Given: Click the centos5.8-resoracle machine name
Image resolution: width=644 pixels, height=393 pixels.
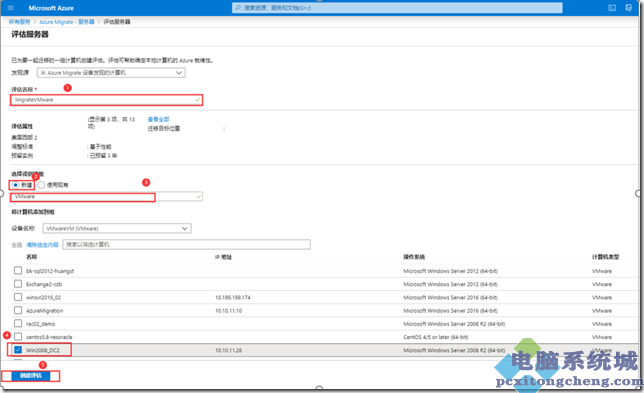Looking at the screenshot, I should coord(49,337).
